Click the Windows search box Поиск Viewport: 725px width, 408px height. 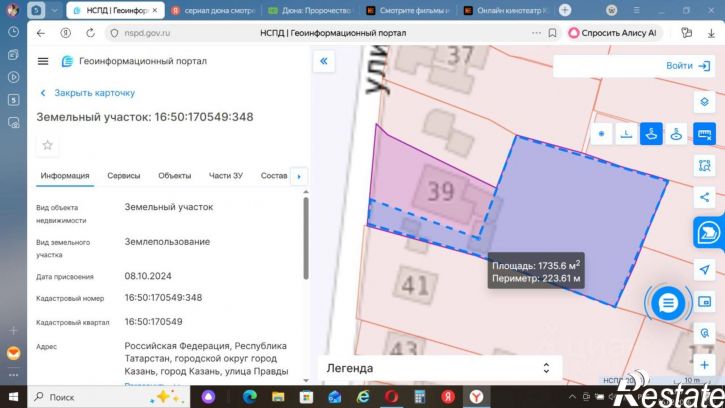109,396
